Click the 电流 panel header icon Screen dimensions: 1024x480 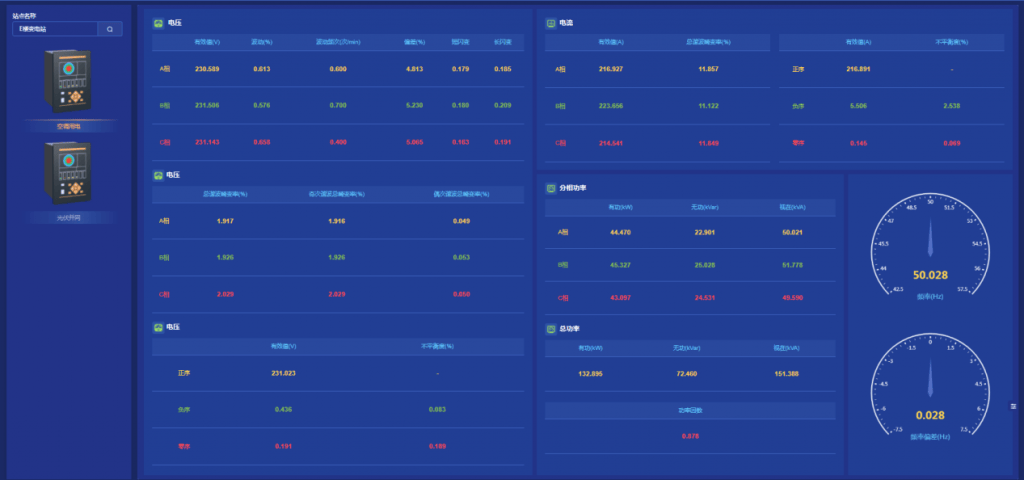pyautogui.click(x=551, y=22)
